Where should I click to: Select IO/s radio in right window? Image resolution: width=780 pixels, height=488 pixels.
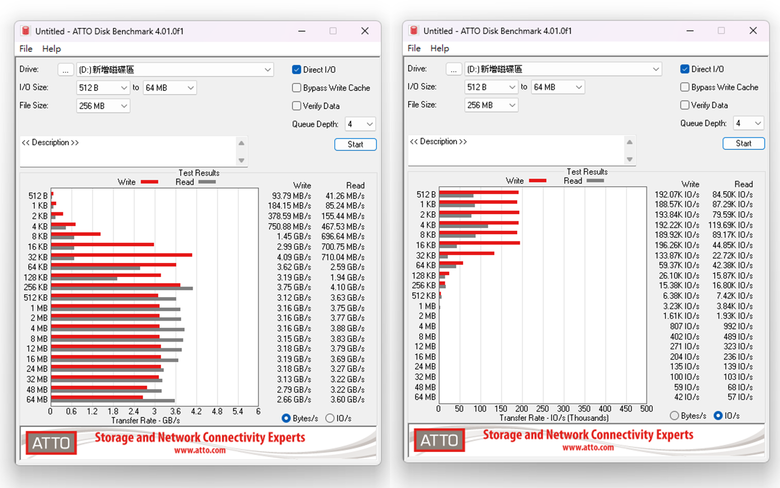click(x=718, y=415)
